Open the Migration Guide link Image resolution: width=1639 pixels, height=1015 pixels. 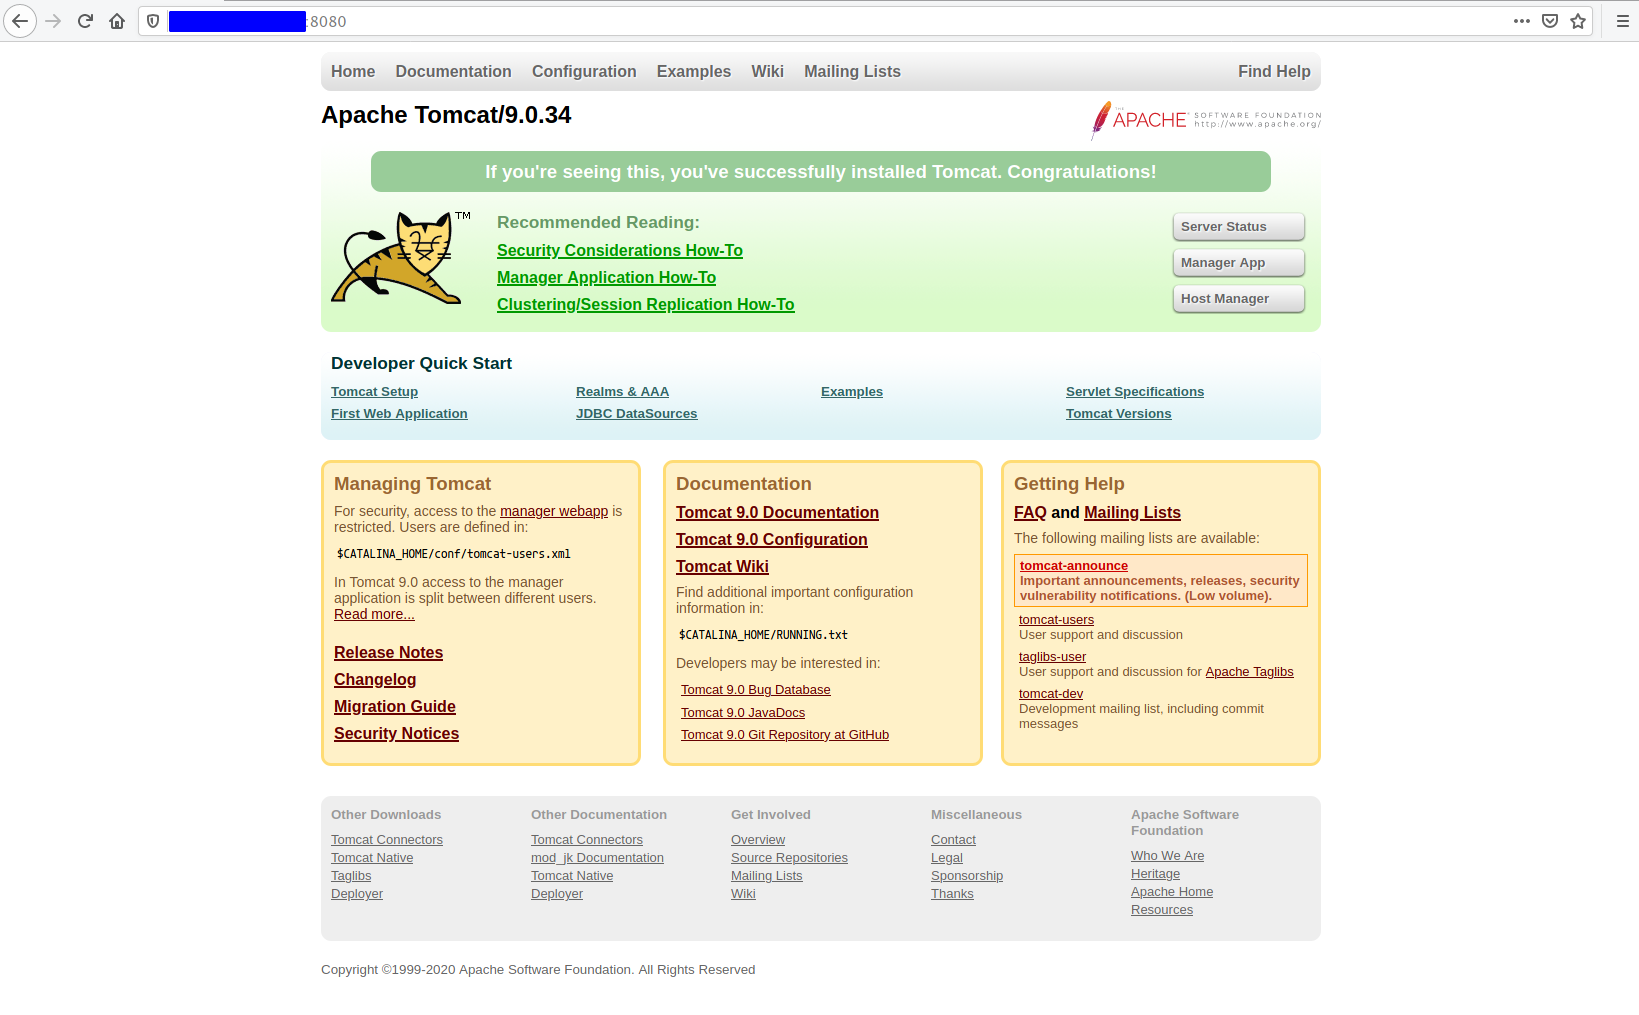point(395,707)
